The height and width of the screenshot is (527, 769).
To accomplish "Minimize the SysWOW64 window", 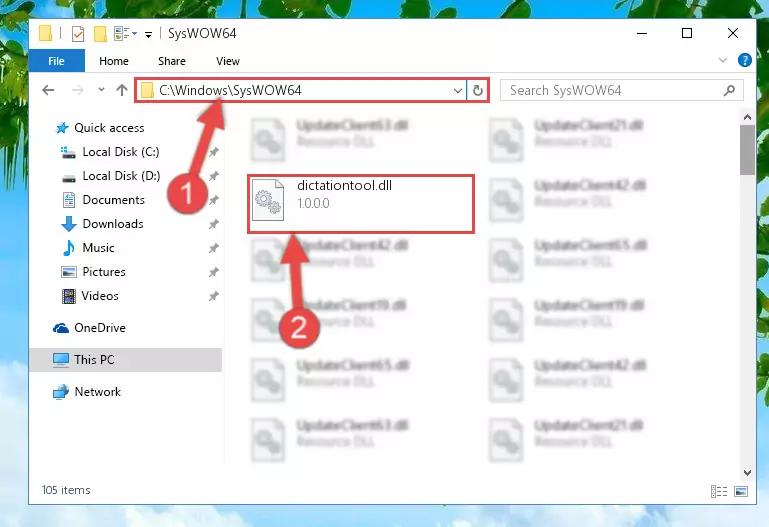I will coord(641,33).
